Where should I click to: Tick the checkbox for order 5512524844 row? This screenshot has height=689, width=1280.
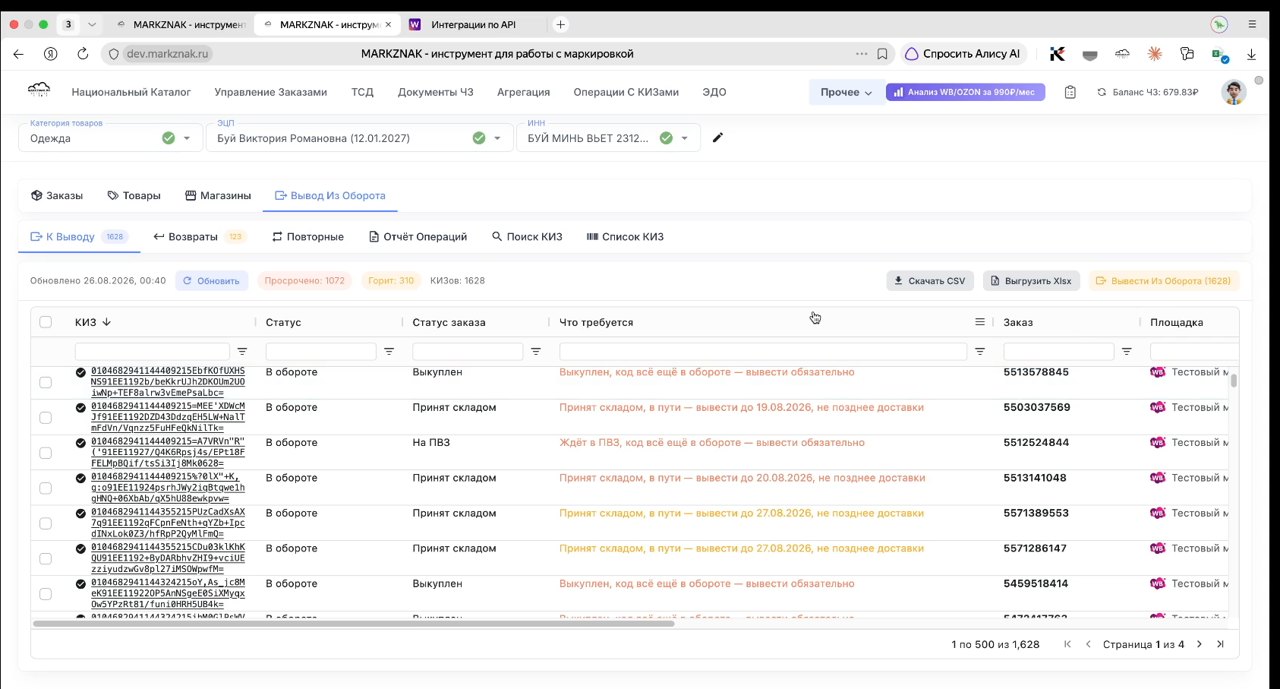click(x=45, y=453)
